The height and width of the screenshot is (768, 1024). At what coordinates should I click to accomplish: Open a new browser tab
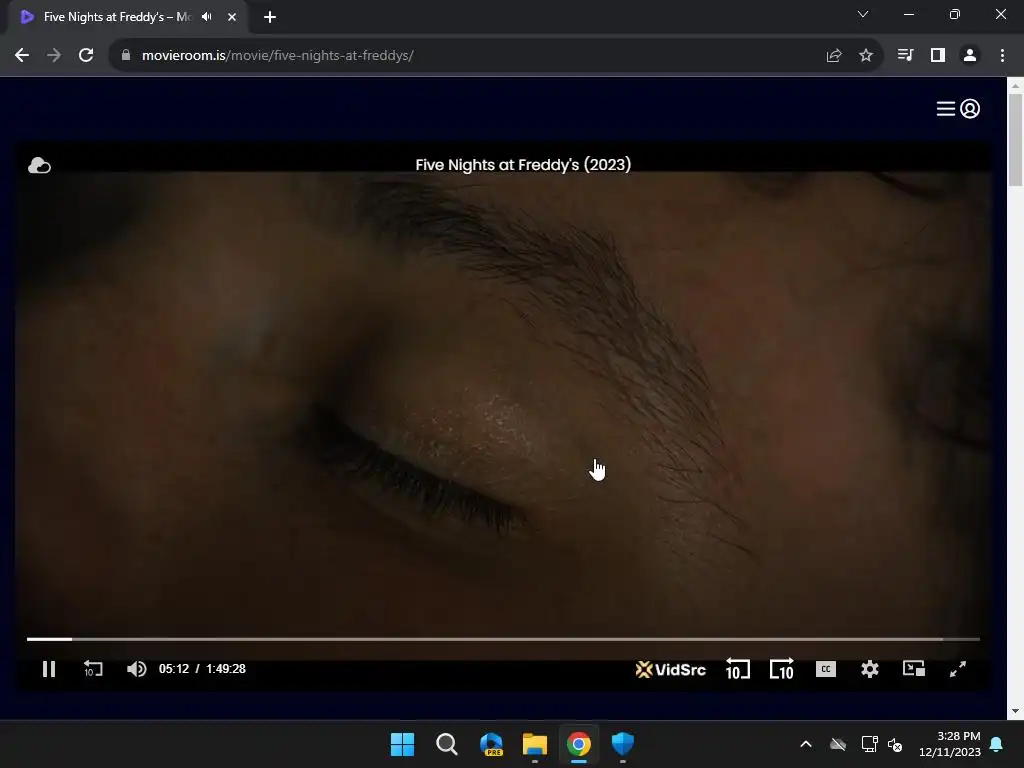270,17
